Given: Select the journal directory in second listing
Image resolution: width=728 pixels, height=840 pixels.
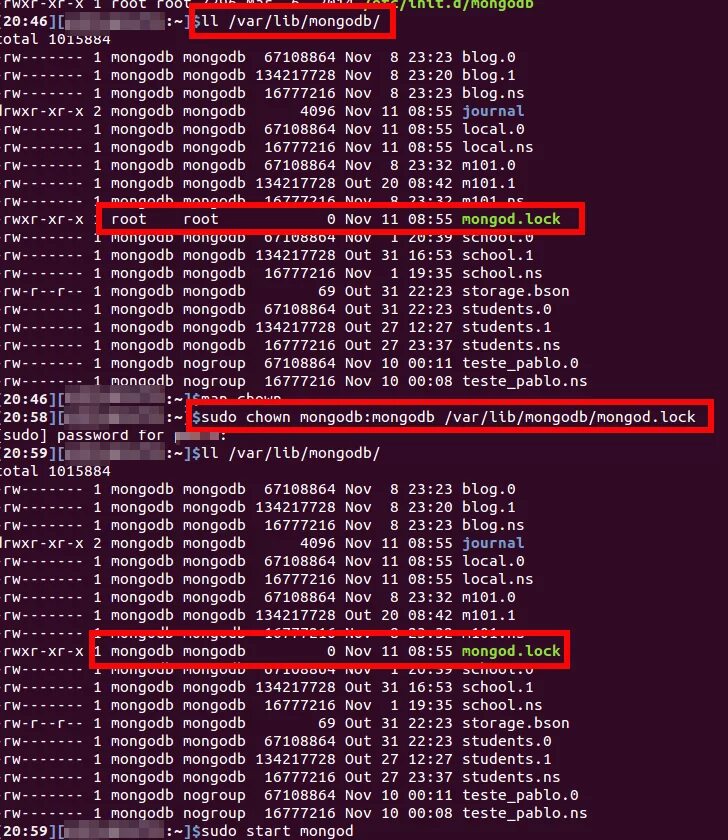Looking at the screenshot, I should pos(493,543).
